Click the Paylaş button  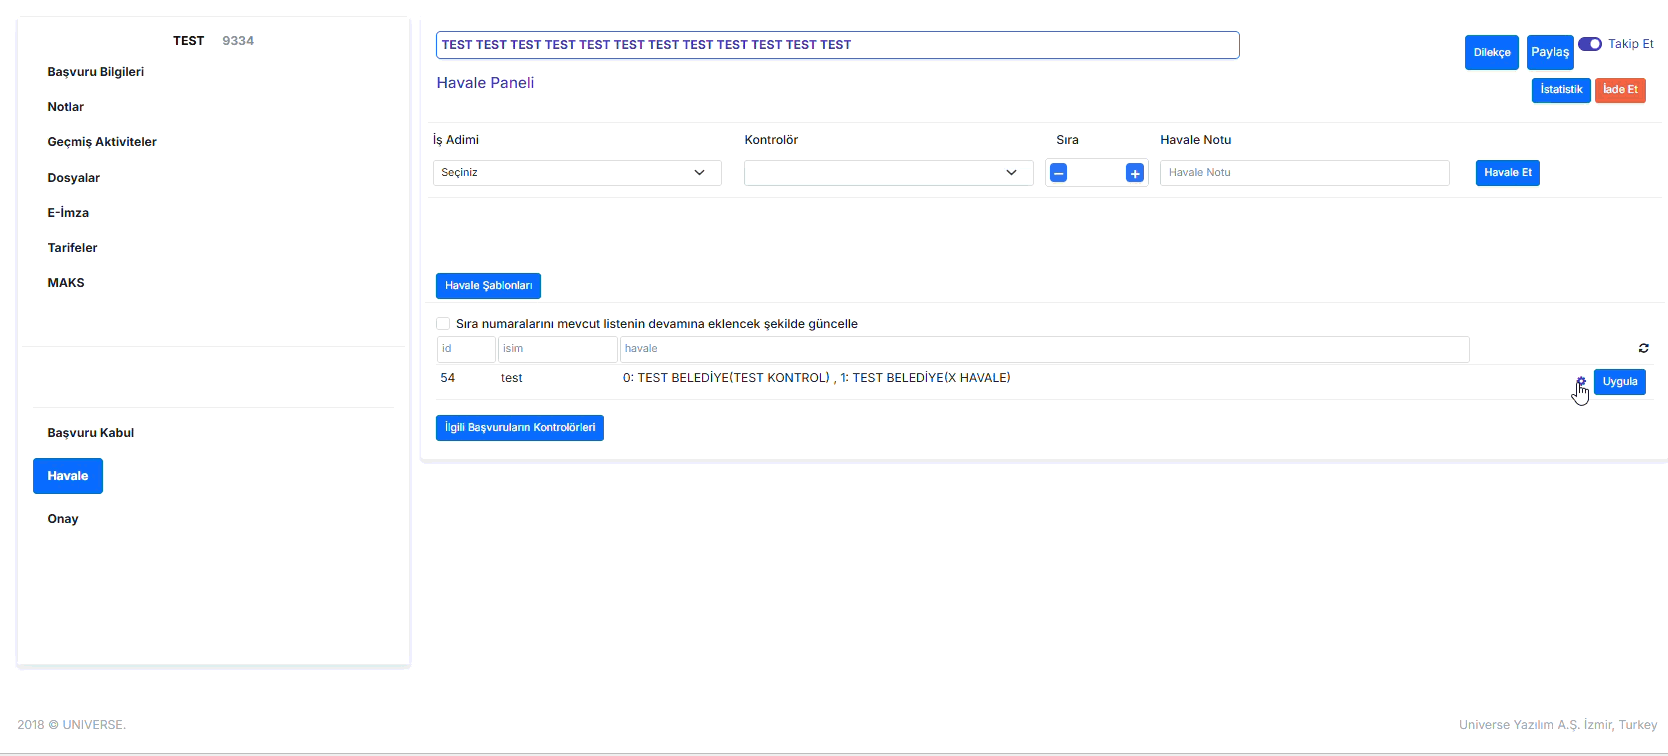point(1550,53)
